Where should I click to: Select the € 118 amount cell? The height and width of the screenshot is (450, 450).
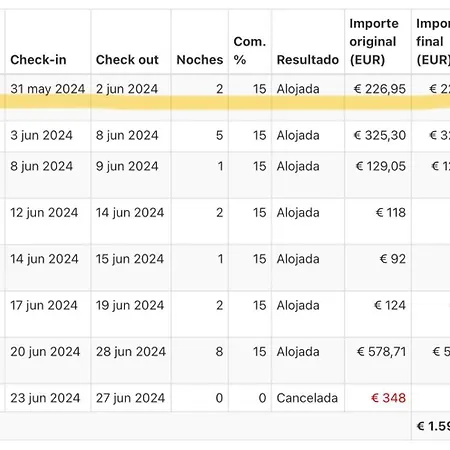(x=391, y=213)
